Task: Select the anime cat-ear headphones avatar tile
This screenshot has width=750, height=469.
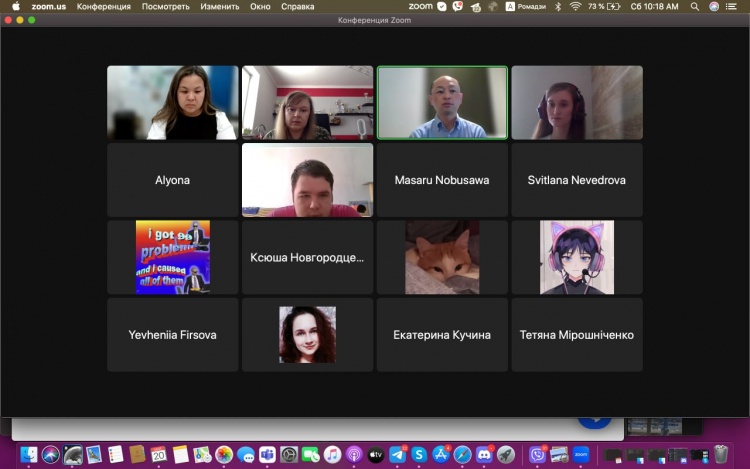Action: coord(577,258)
